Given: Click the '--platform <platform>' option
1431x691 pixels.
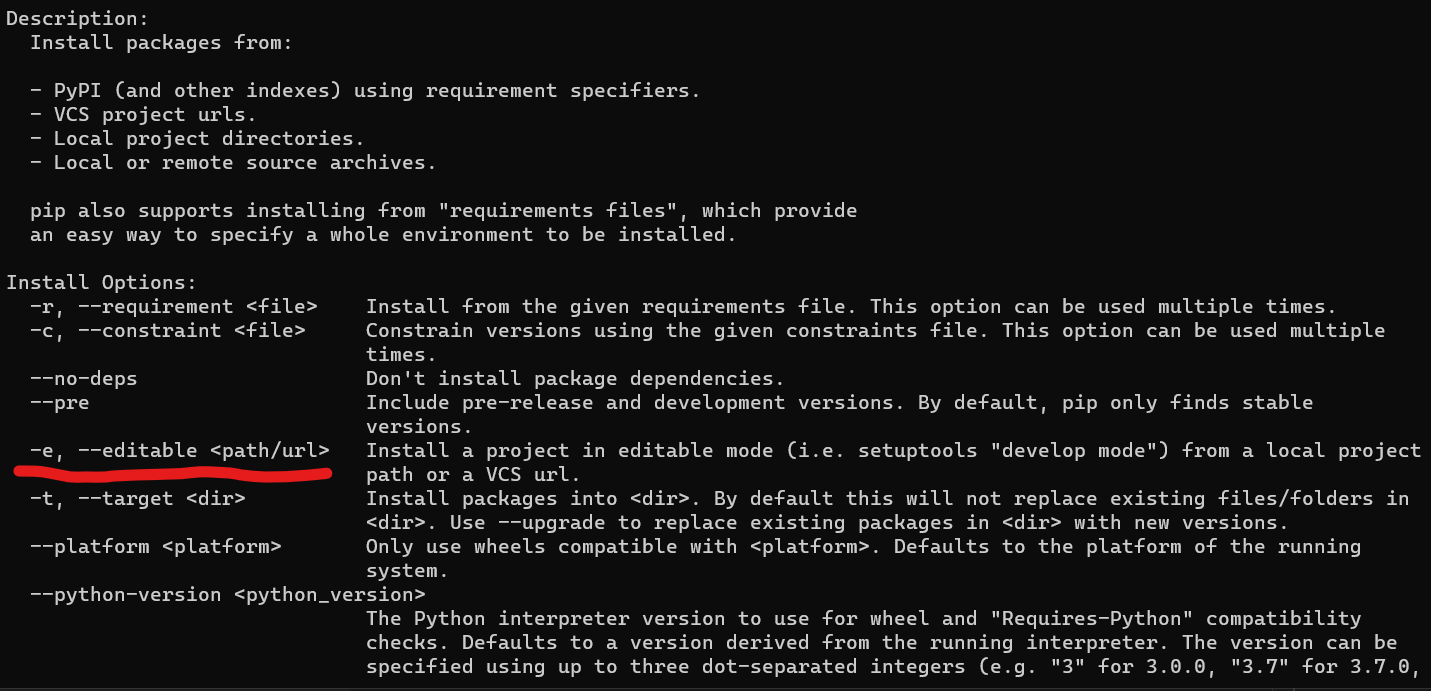Looking at the screenshot, I should (x=155, y=546).
